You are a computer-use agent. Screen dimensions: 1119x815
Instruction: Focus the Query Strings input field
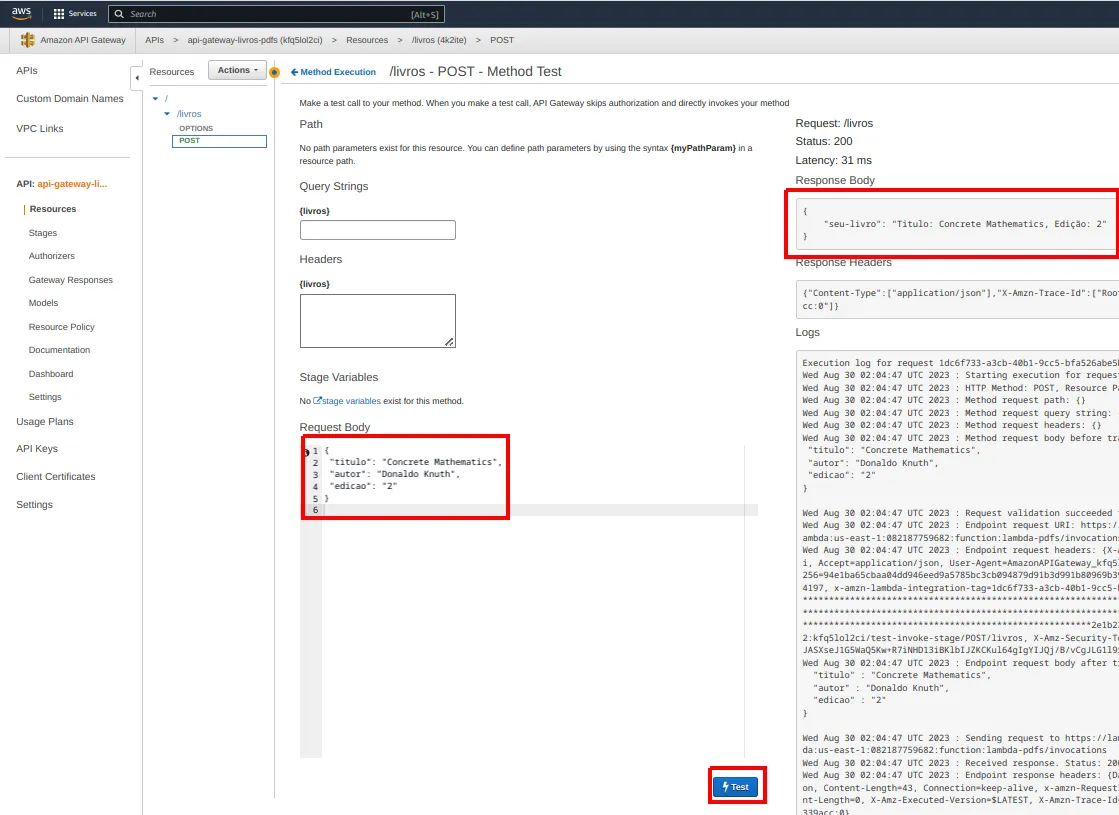tap(378, 230)
